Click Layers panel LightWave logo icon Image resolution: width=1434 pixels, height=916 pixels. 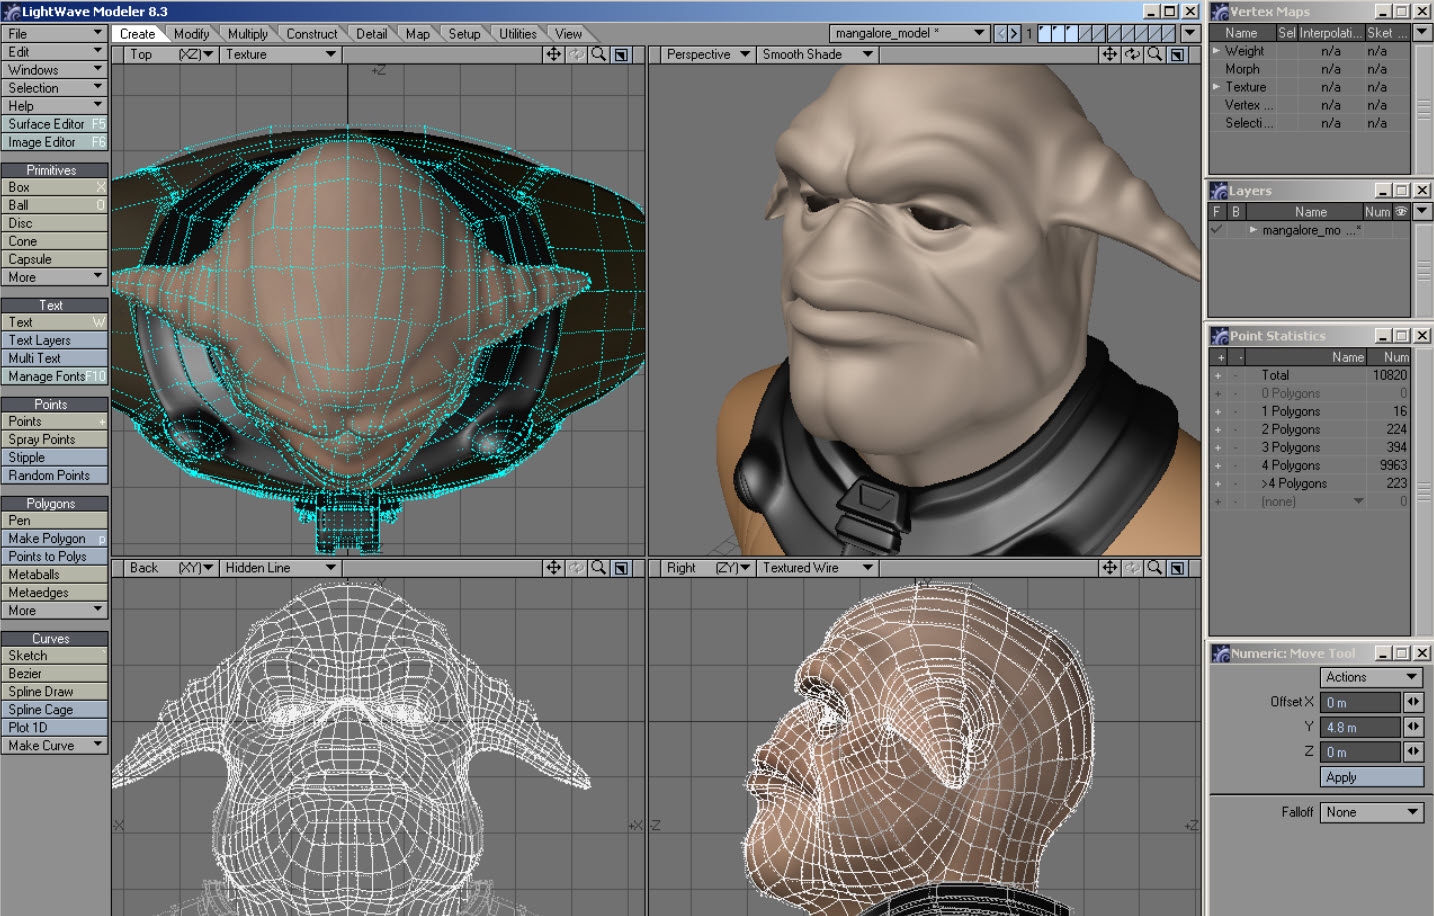click(x=1219, y=190)
